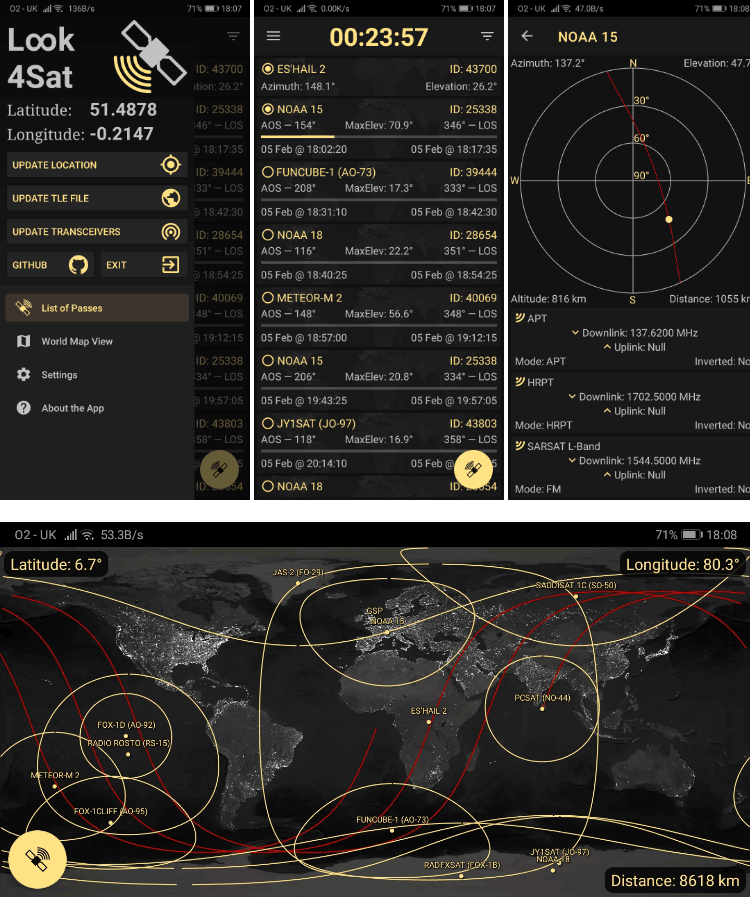Tap the Update TLE File globe icon
The height and width of the screenshot is (897, 750).
click(x=170, y=198)
